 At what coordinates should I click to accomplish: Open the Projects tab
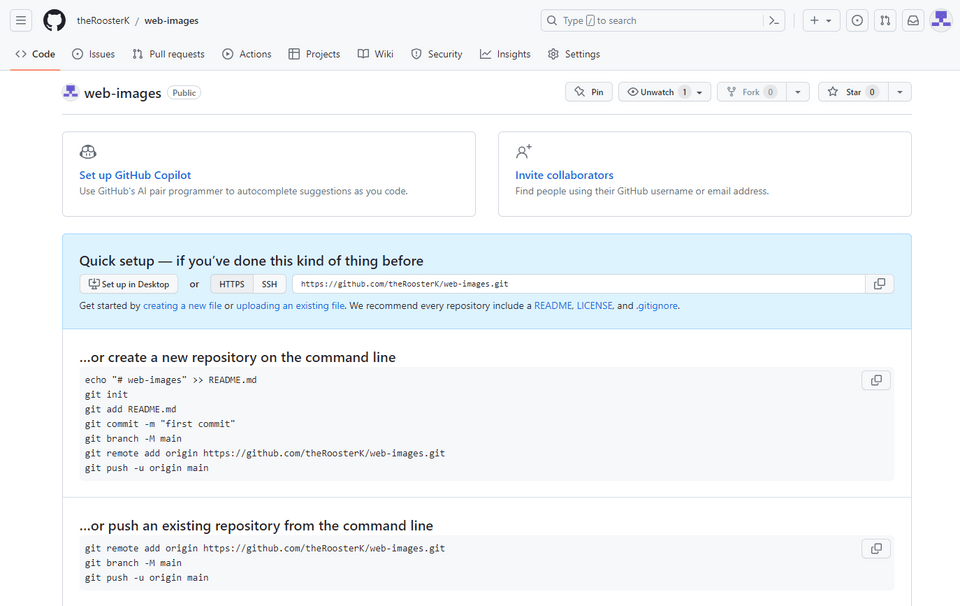click(x=314, y=54)
